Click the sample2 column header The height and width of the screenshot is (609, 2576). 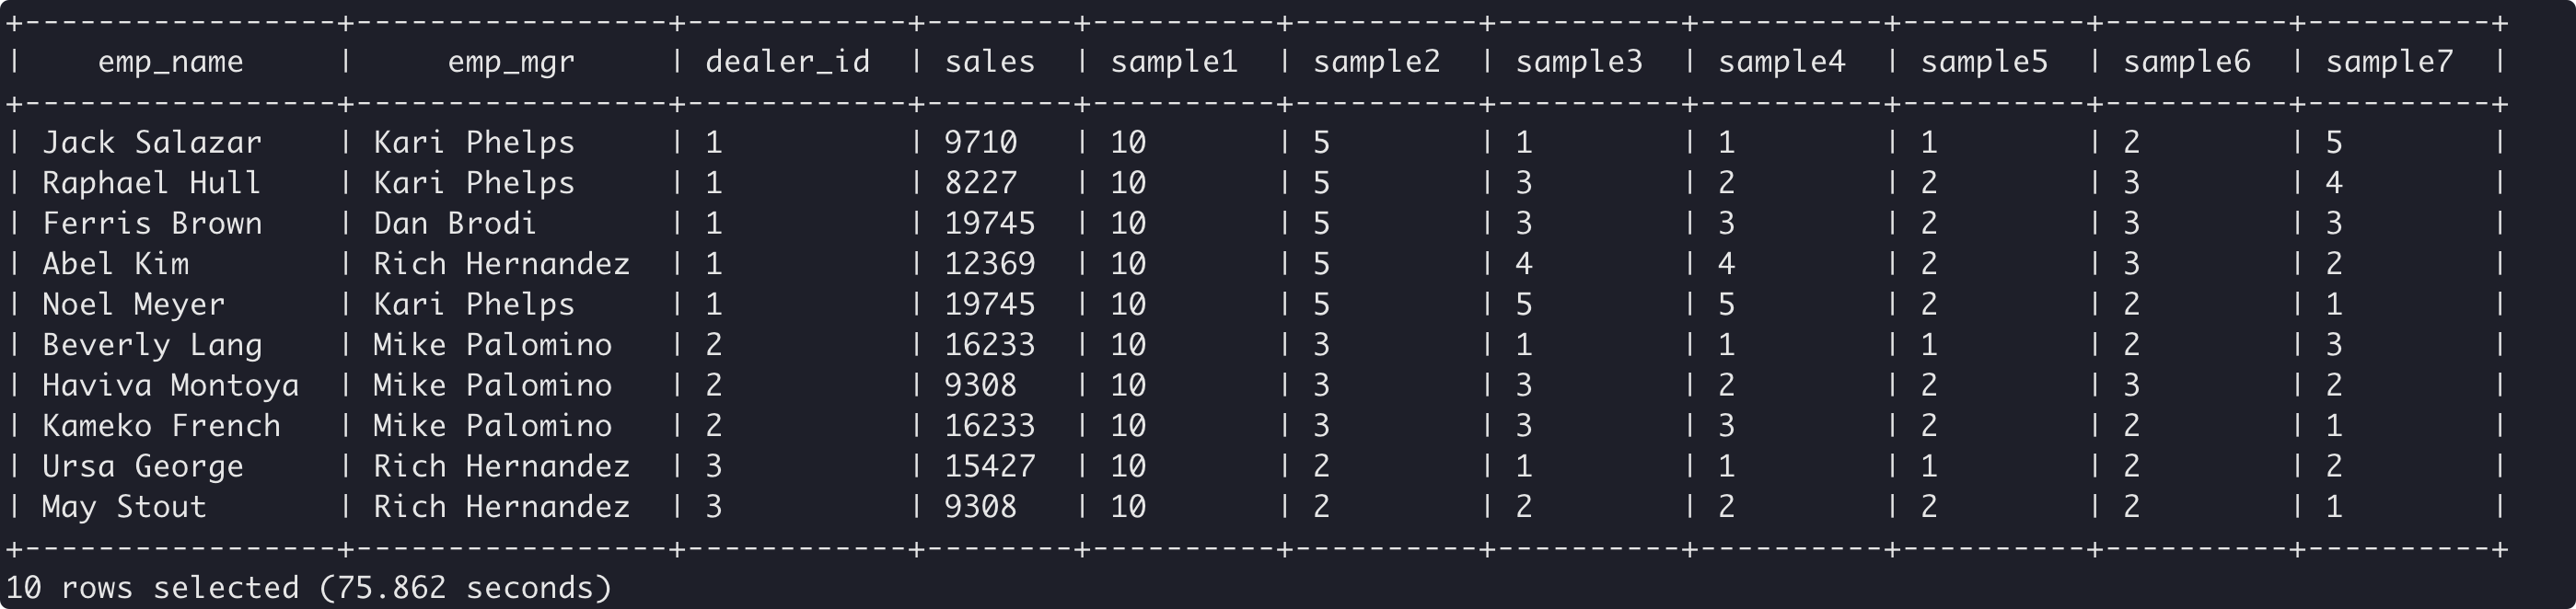tap(1376, 62)
